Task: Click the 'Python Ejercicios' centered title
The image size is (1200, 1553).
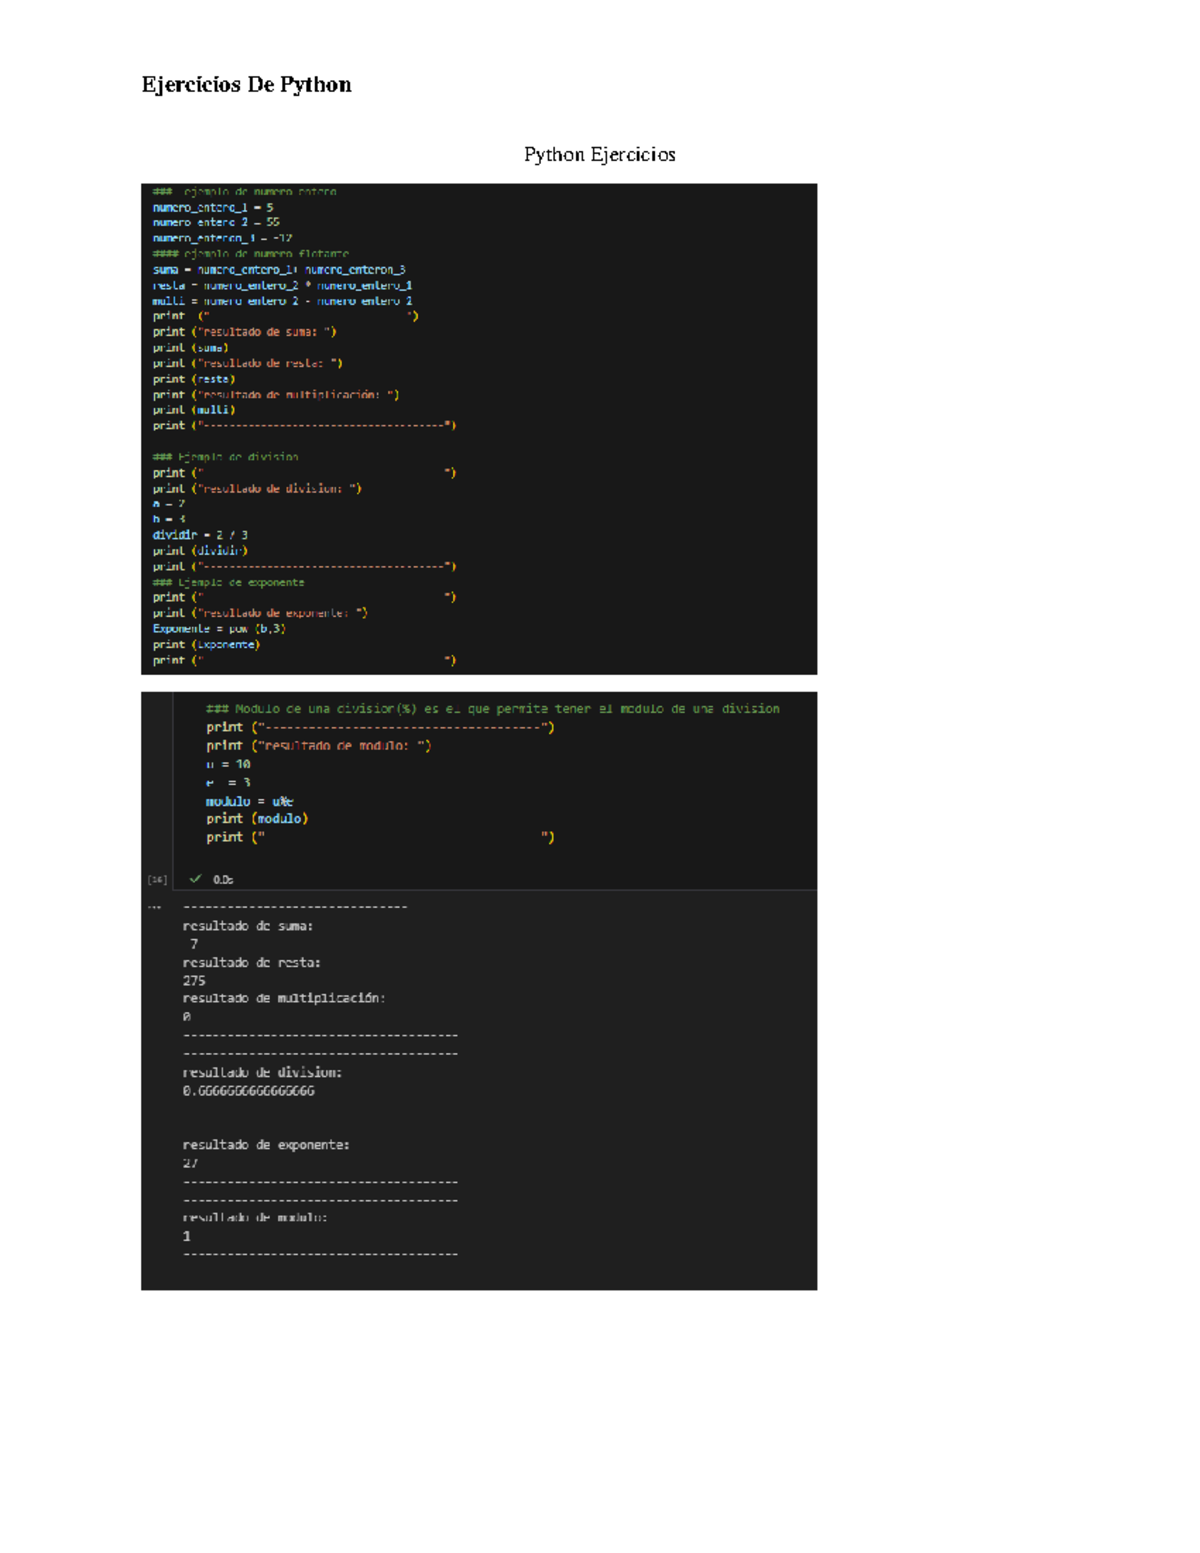Action: pos(599,154)
